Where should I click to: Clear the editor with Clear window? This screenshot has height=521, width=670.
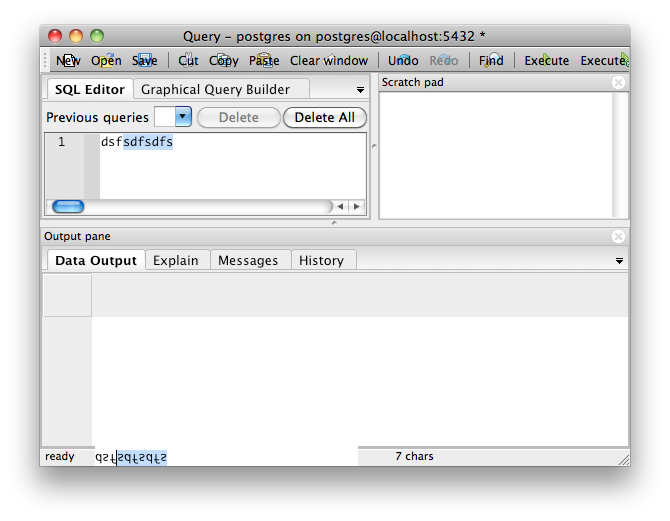[329, 60]
